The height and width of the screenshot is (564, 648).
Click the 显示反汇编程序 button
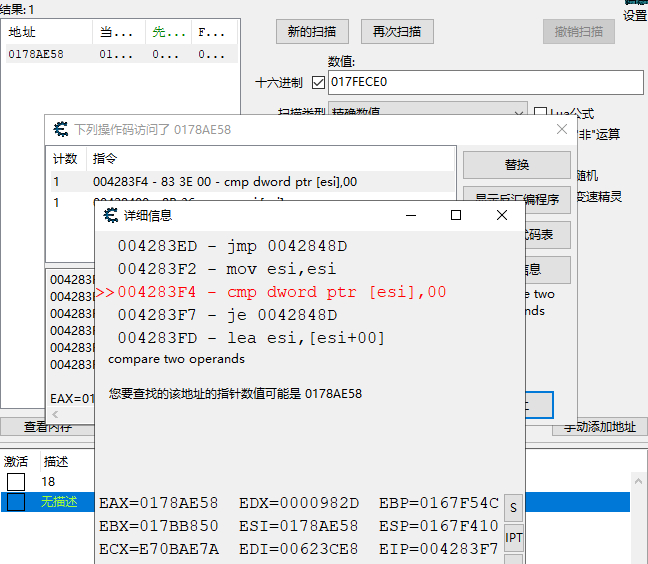(x=517, y=199)
